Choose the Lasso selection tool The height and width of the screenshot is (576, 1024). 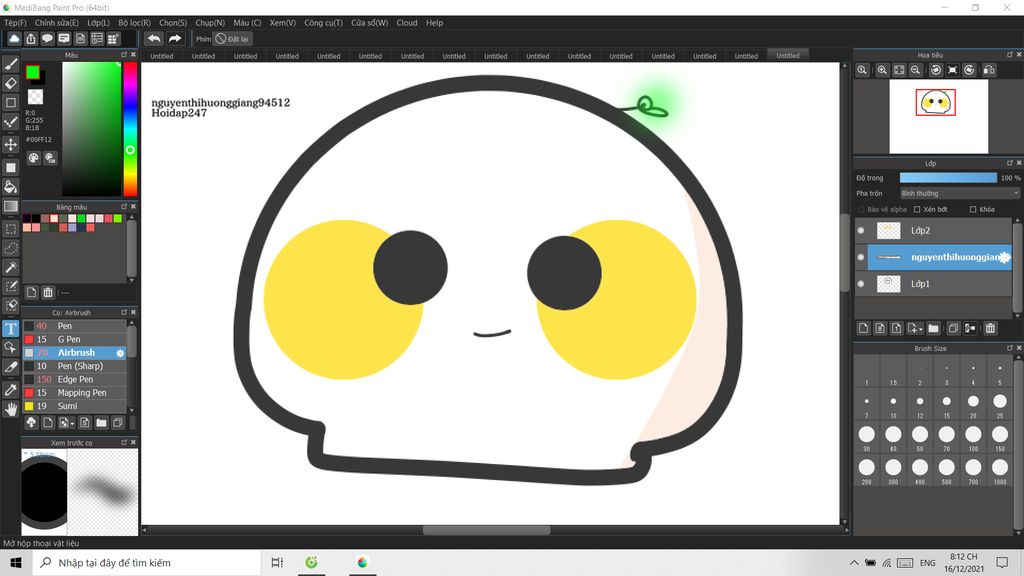(x=10, y=248)
